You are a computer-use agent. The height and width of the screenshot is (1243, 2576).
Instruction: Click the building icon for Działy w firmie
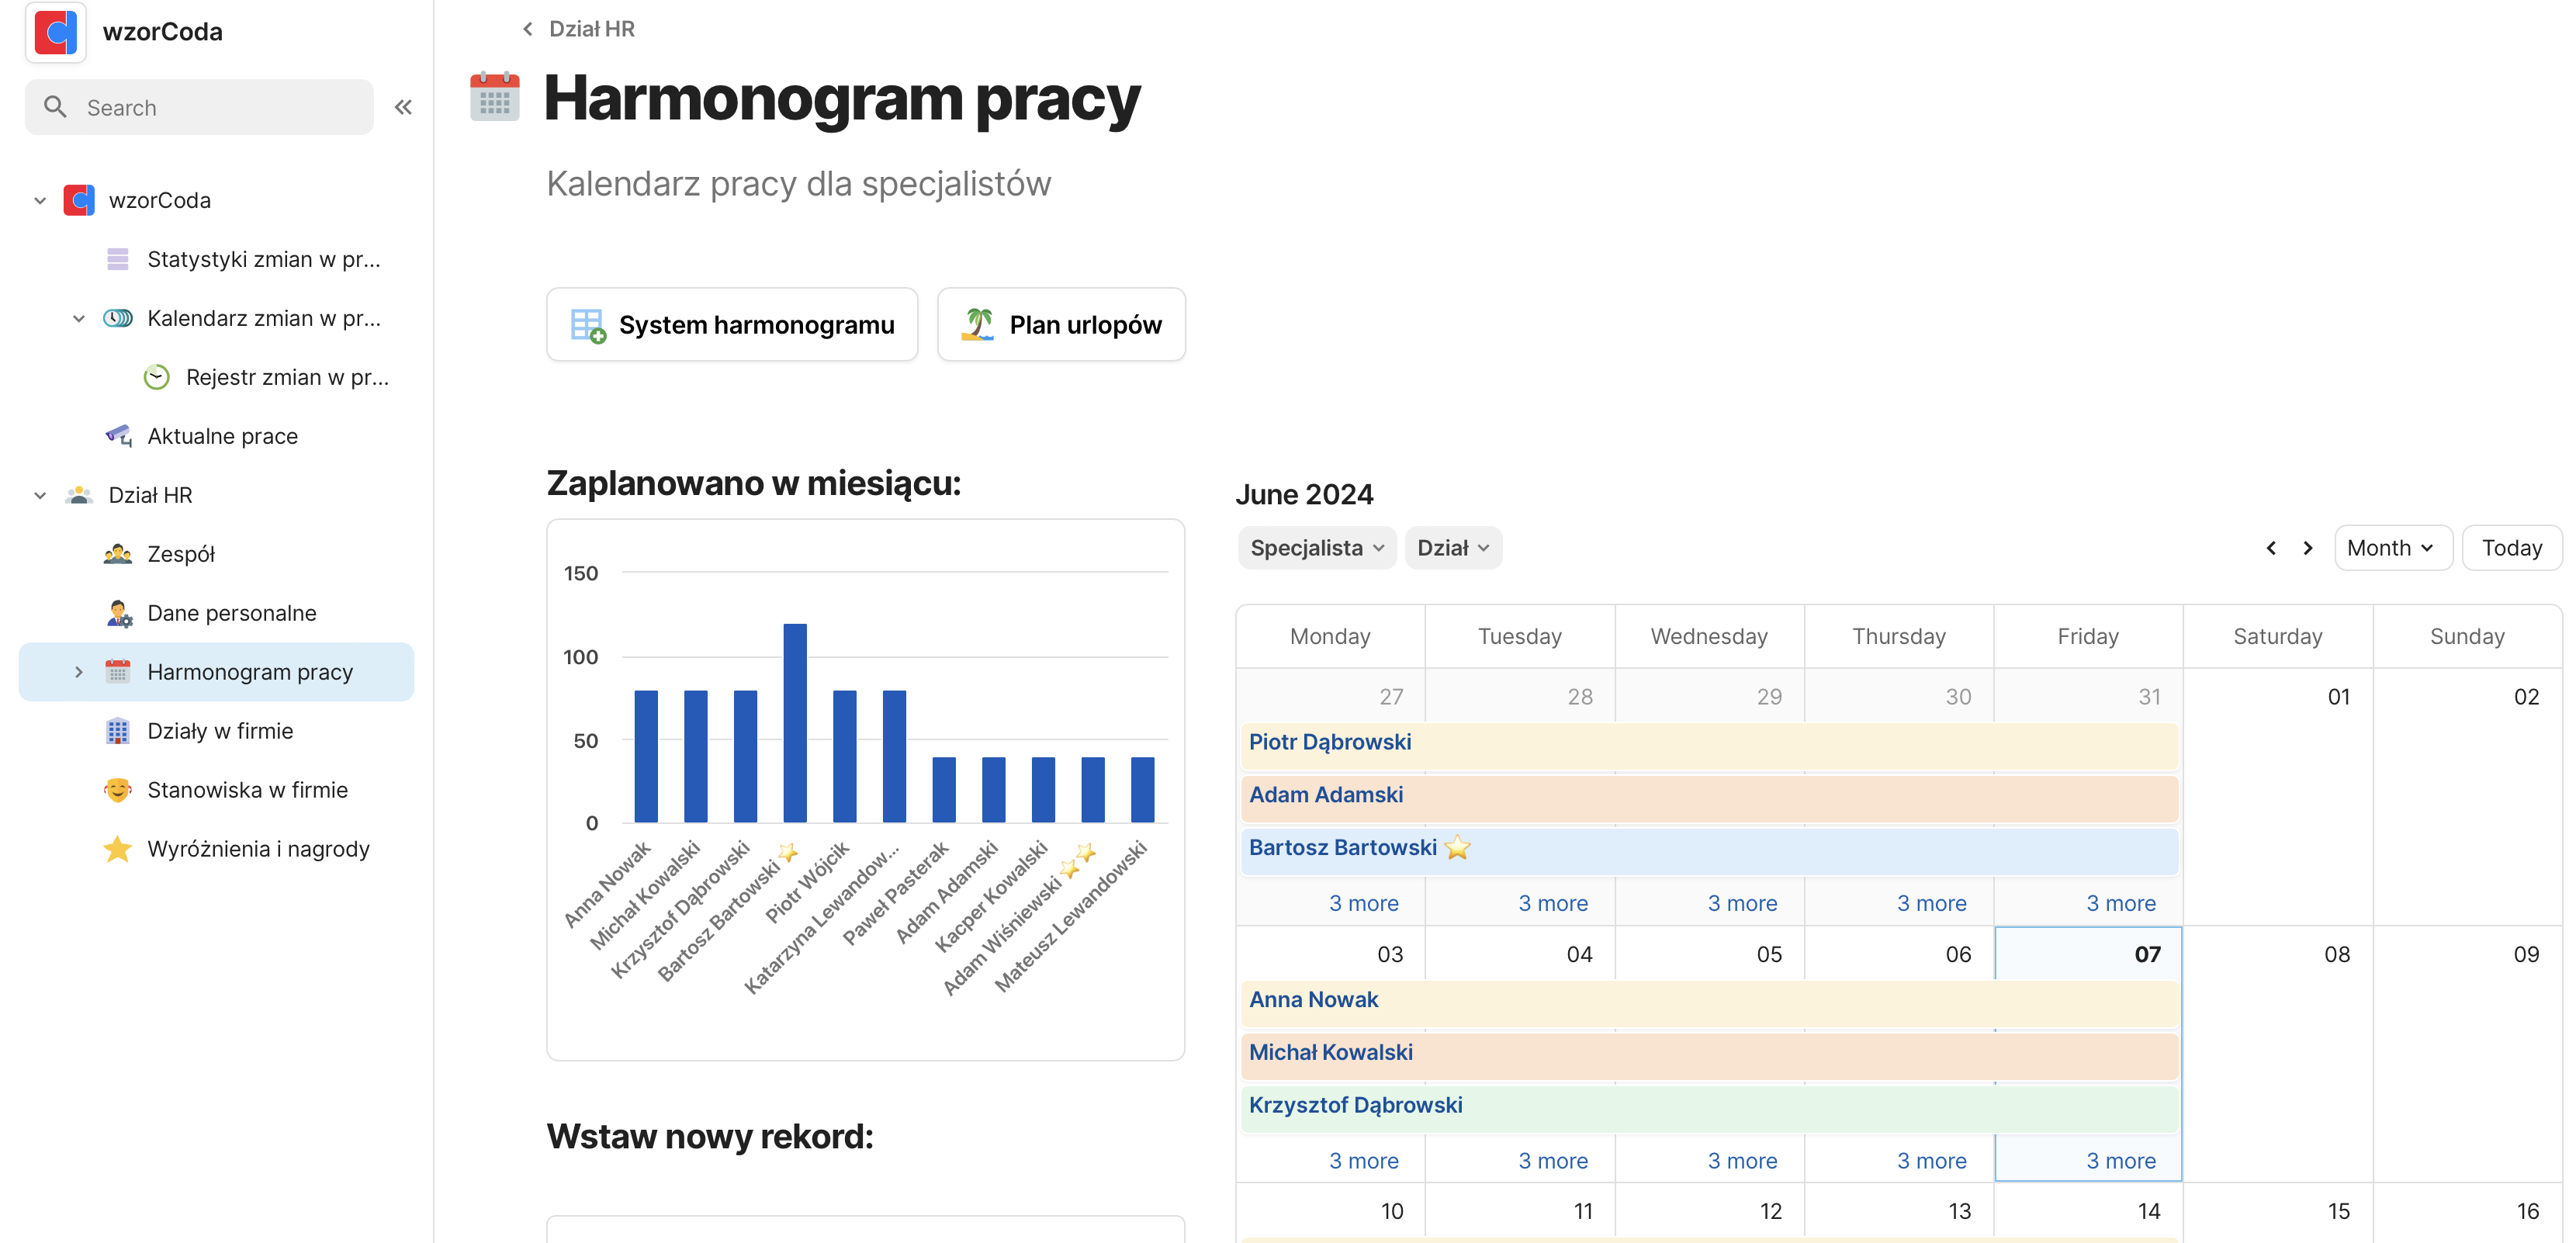pos(117,731)
